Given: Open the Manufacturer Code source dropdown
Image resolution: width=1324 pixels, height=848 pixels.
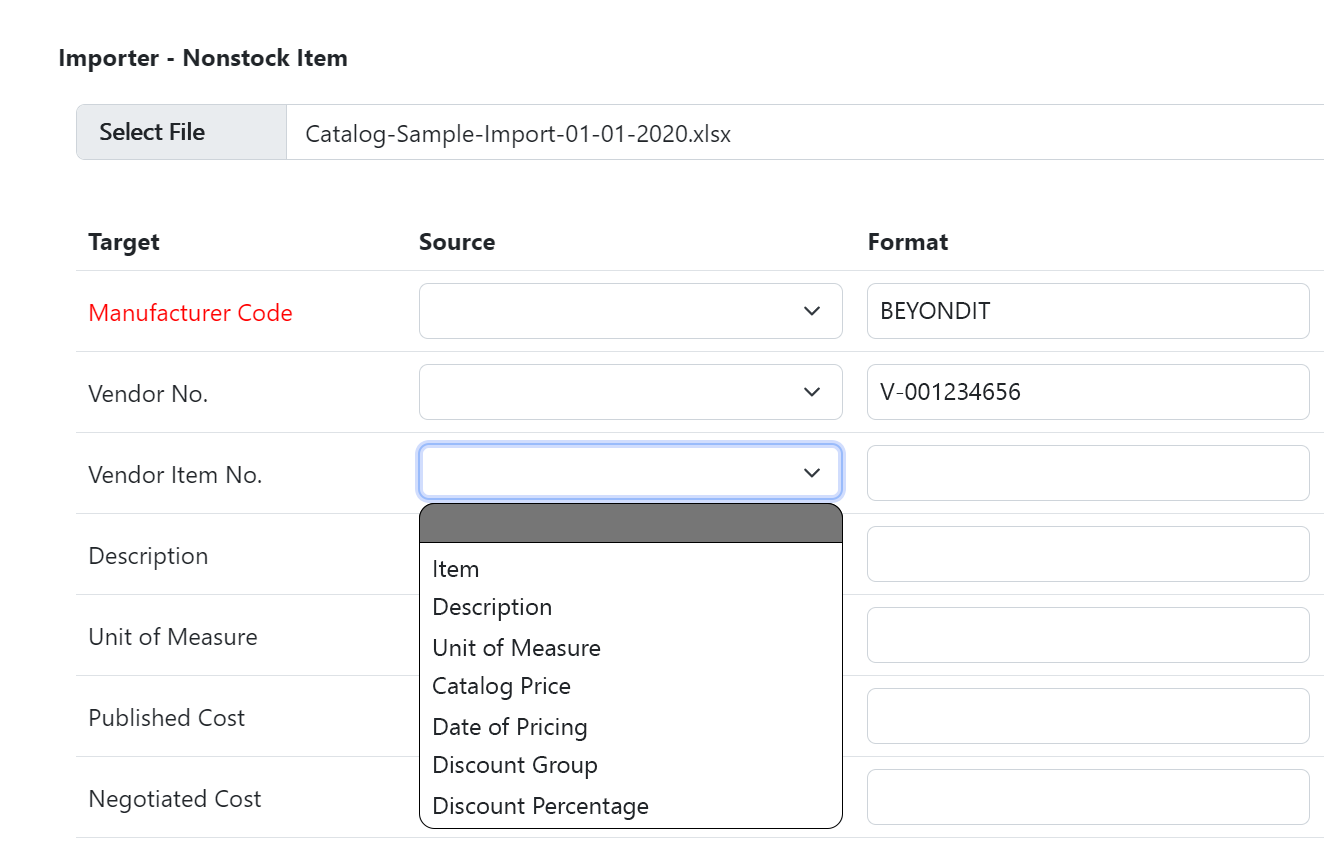Looking at the screenshot, I should (630, 311).
